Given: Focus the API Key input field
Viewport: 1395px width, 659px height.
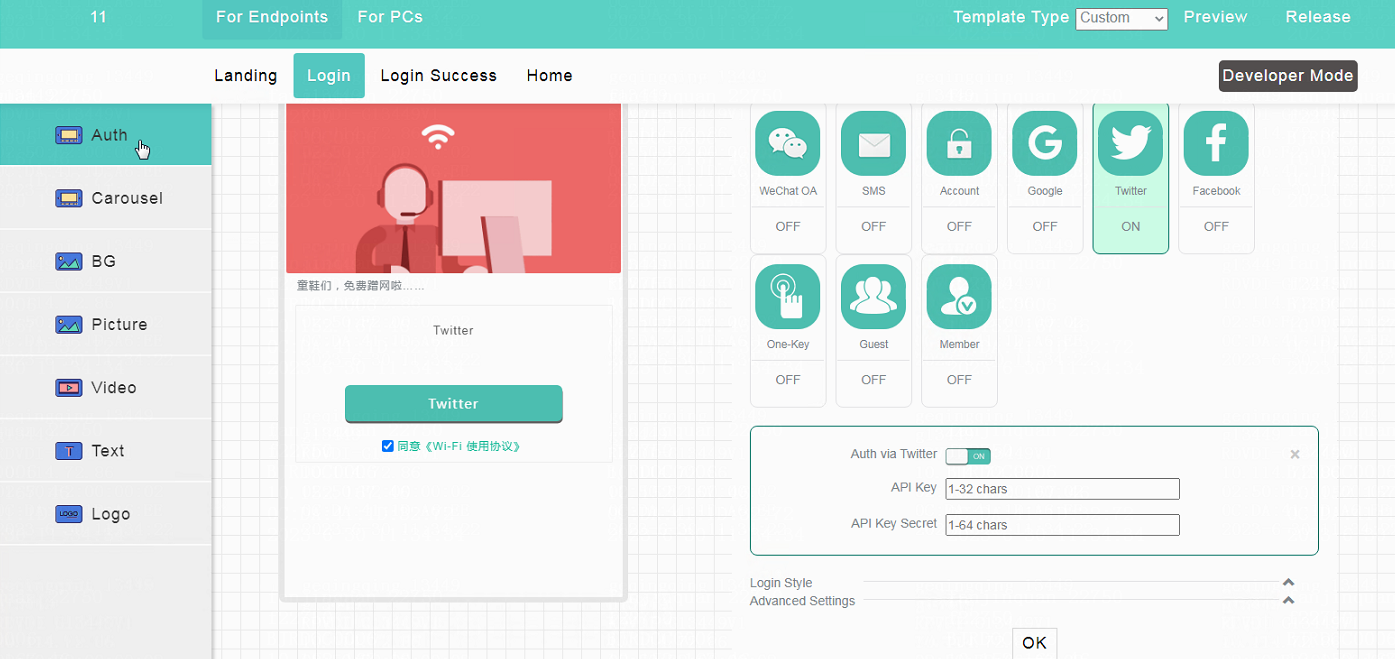Looking at the screenshot, I should [1062, 489].
